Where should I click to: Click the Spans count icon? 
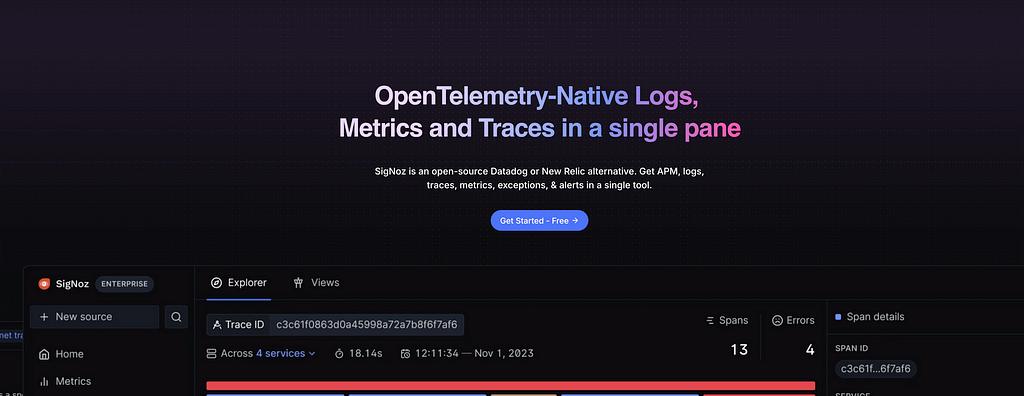click(710, 320)
